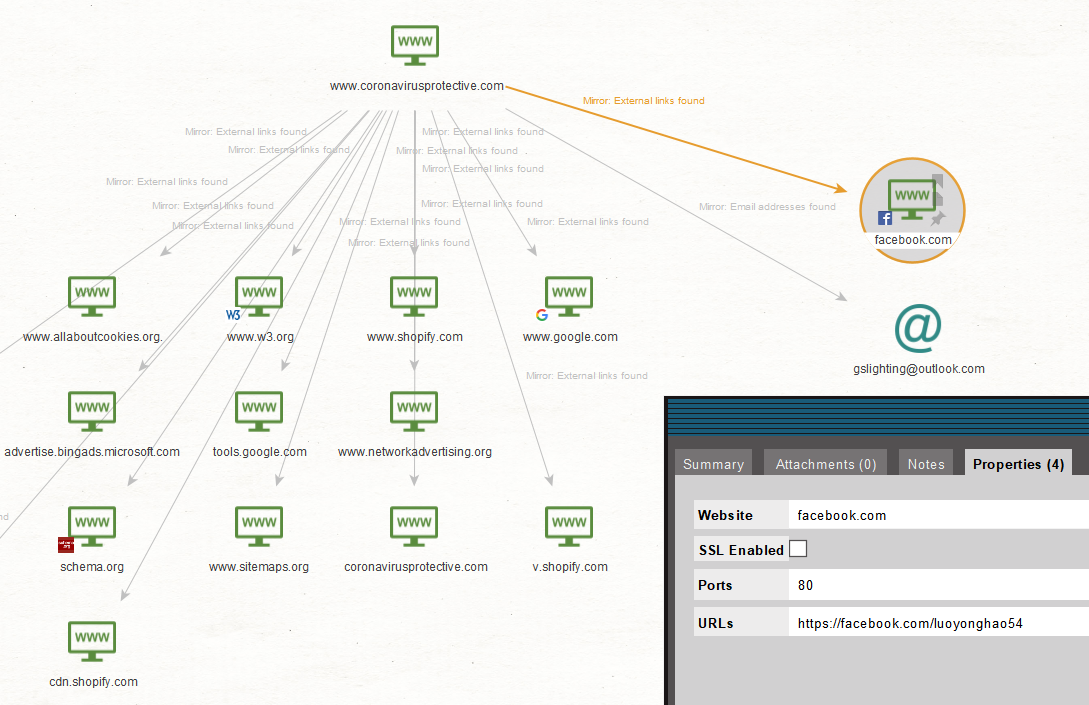Click the Facebook favicon overlay on the node
Screen dimensions: 1089x705
coord(885,218)
